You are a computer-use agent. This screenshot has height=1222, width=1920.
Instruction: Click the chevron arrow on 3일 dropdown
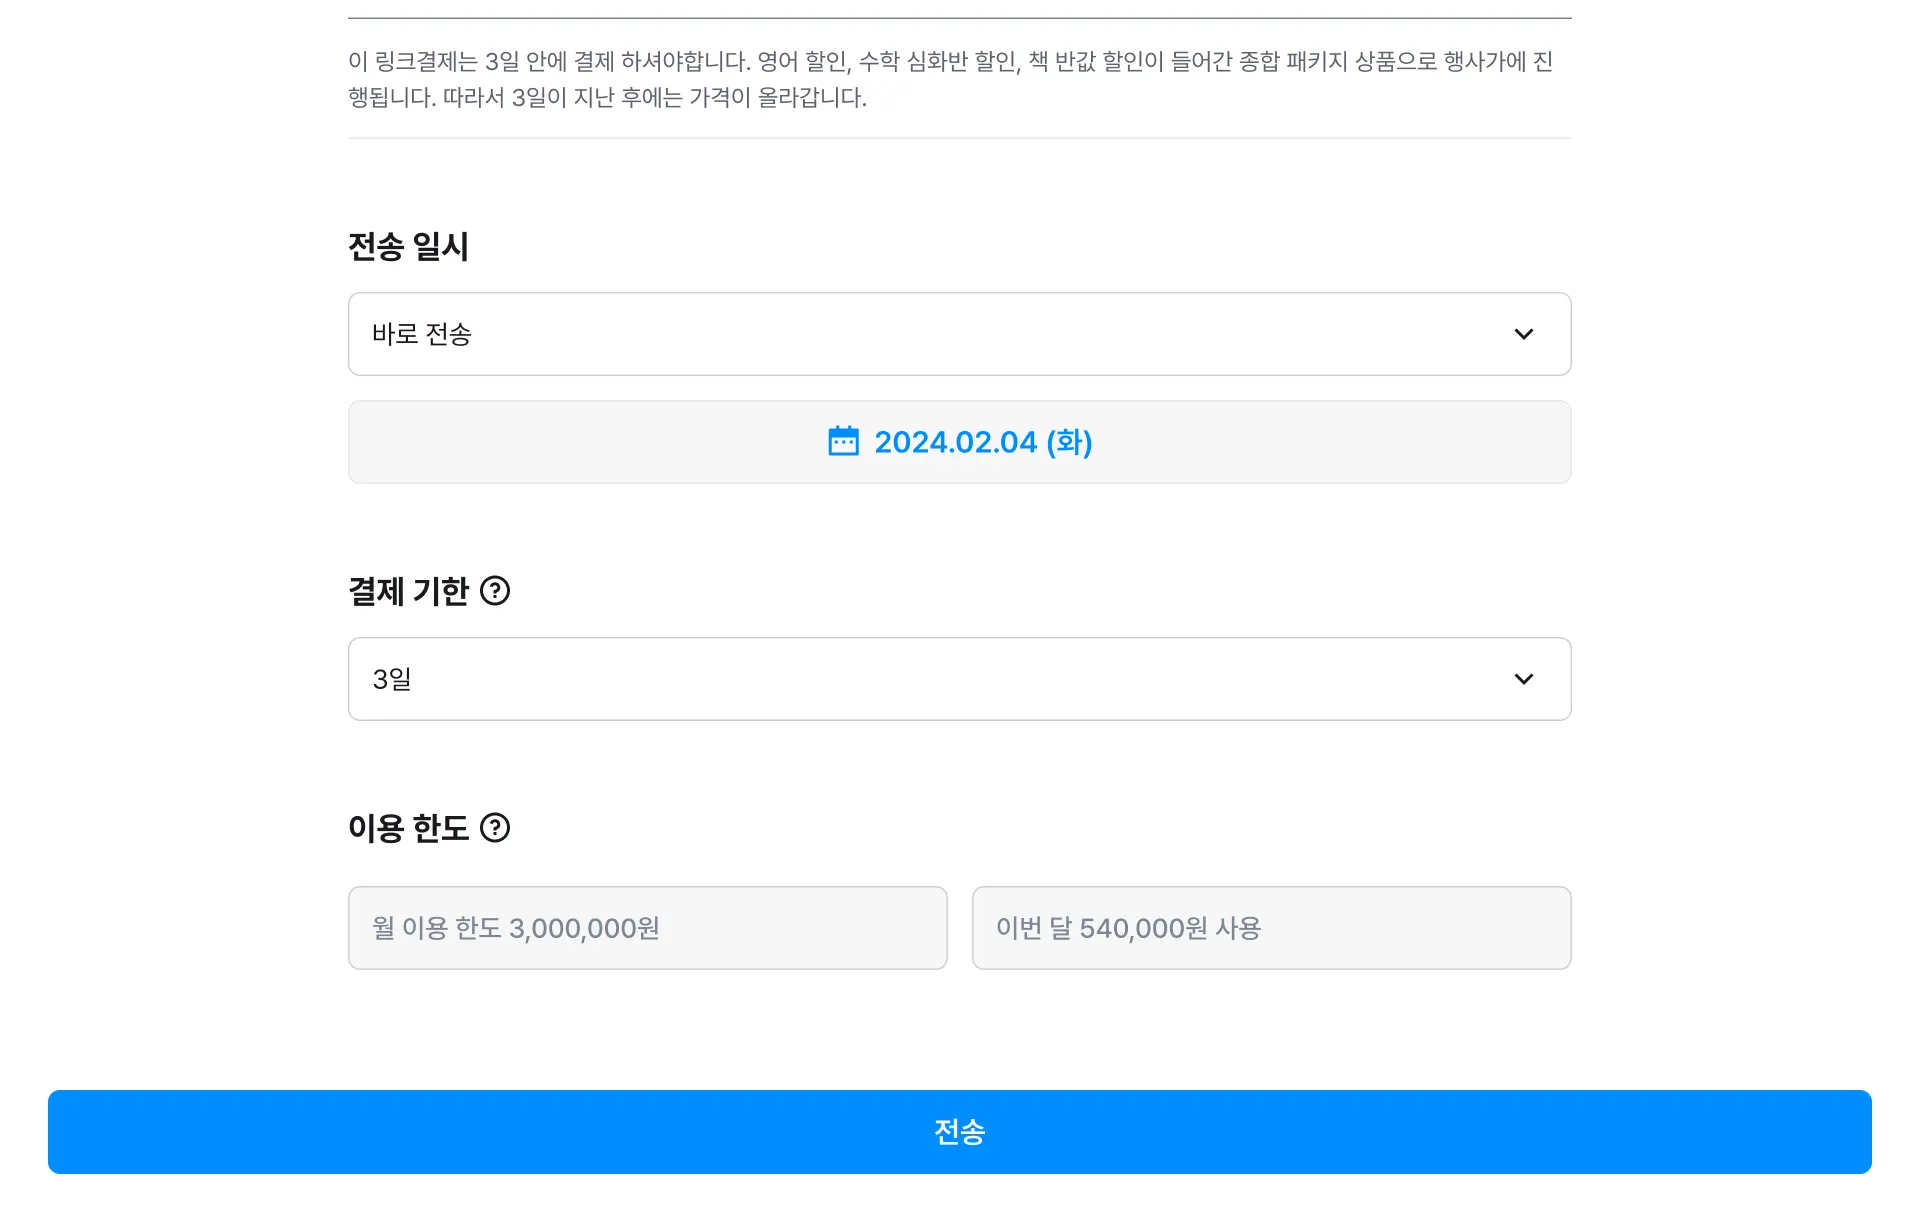click(x=1523, y=679)
